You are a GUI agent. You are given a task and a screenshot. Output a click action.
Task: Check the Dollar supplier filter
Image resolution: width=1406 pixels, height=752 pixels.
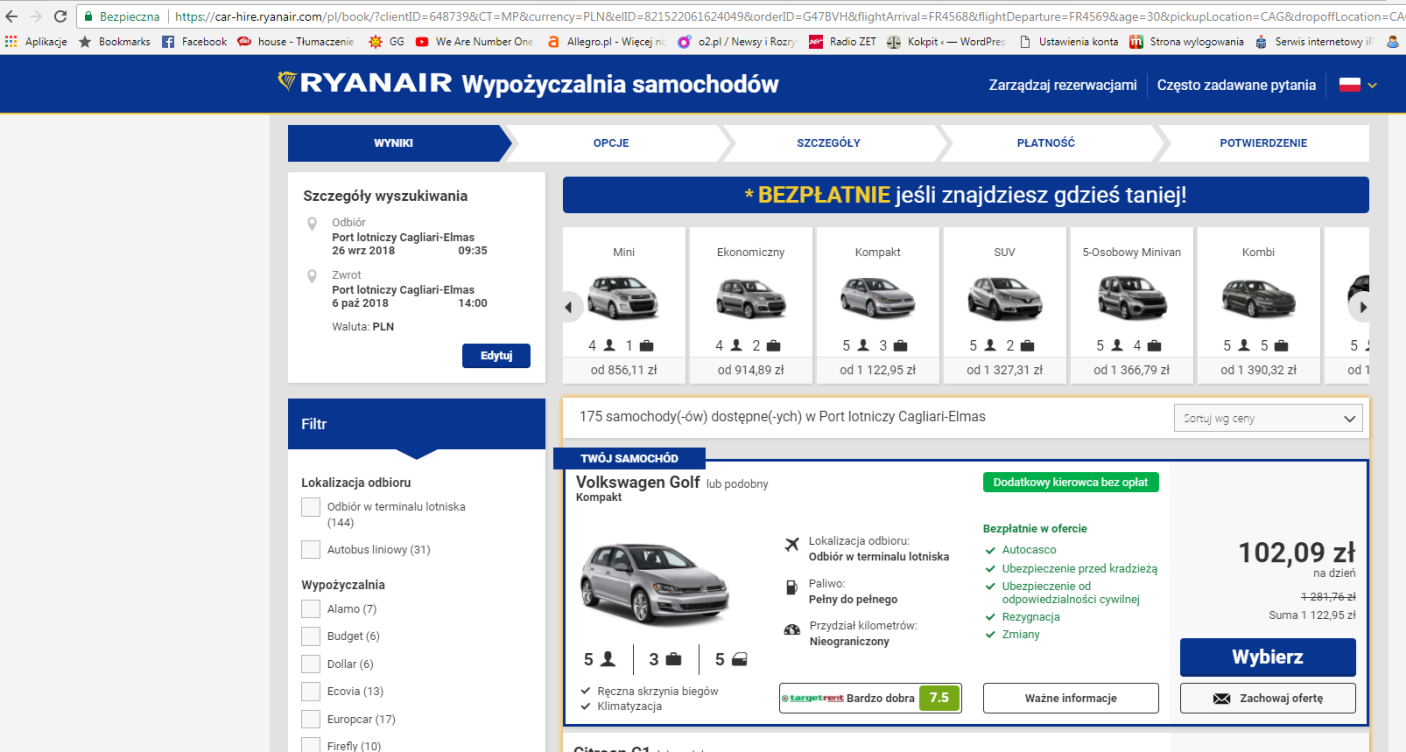311,664
